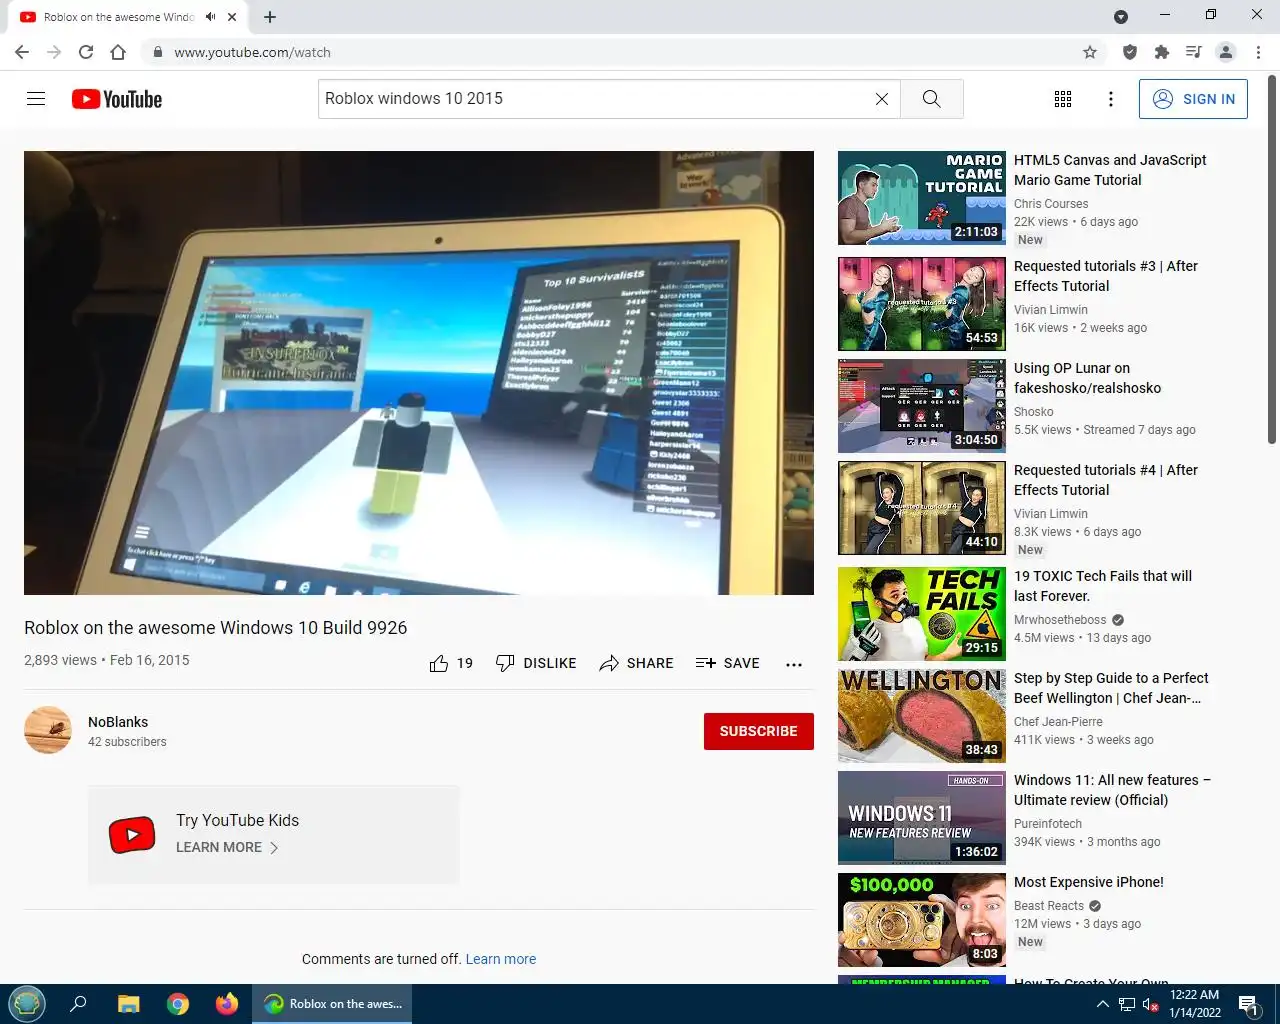Run search with the magnifier button

click(931, 99)
